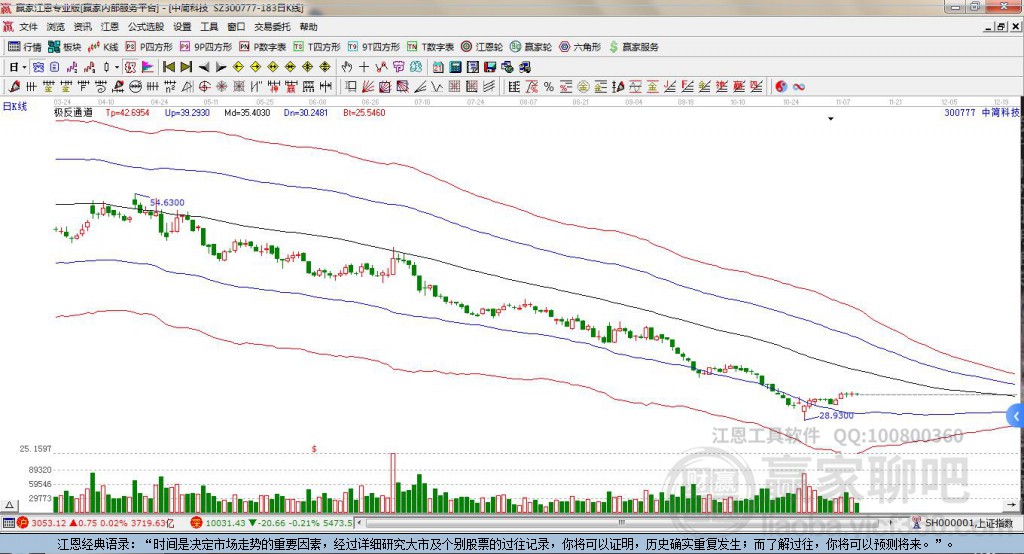
Task: Expand the small black triangle above chart
Action: coord(831,118)
